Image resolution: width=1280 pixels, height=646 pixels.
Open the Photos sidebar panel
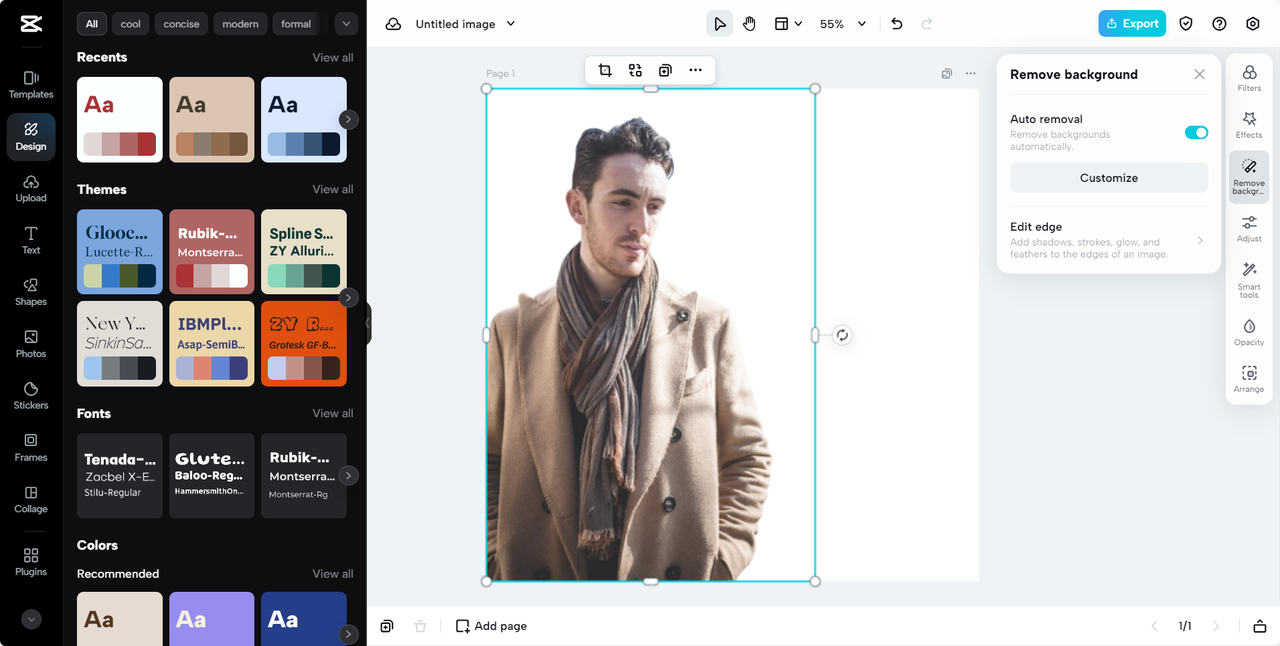click(x=31, y=344)
